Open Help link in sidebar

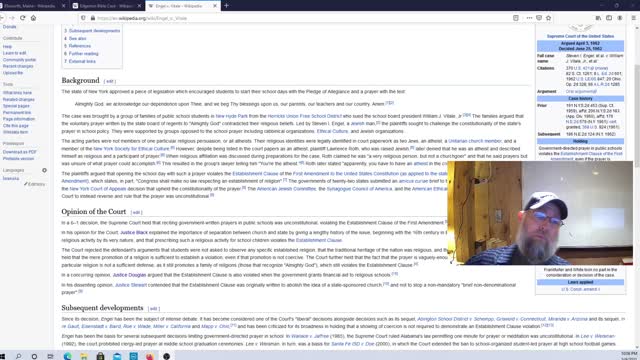click(7, 47)
